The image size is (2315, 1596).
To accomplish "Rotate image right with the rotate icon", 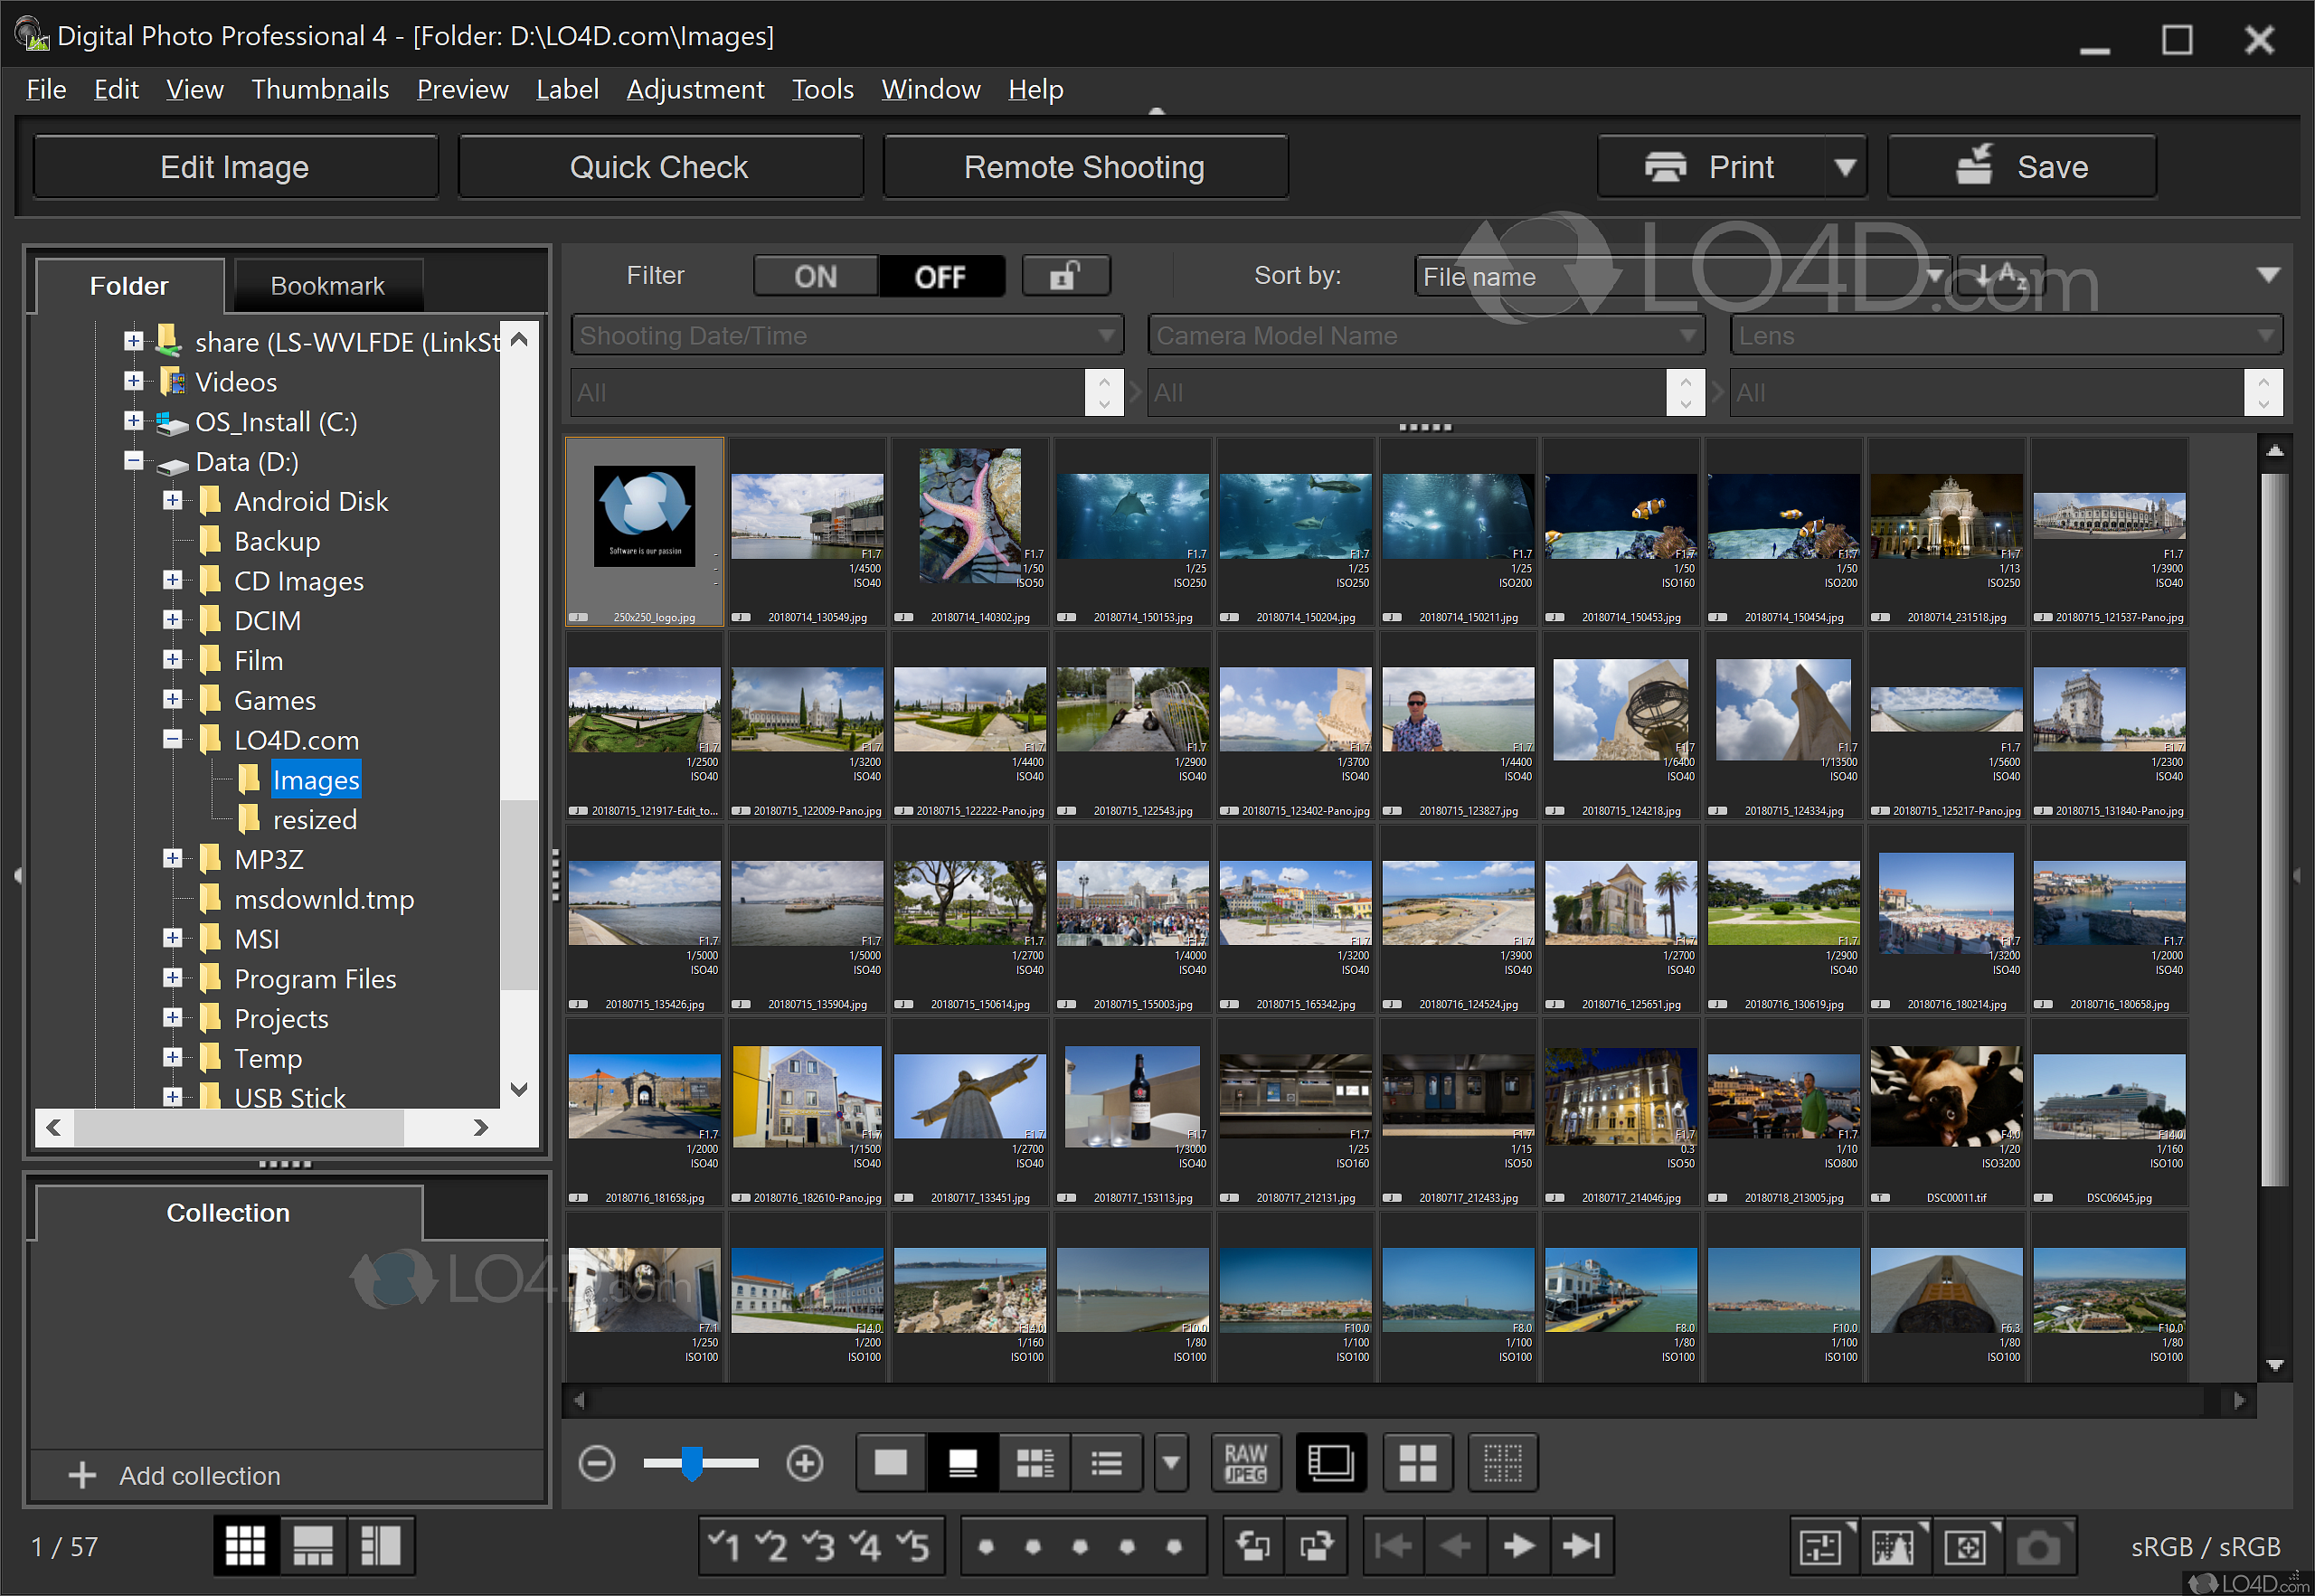I will coord(1316,1547).
